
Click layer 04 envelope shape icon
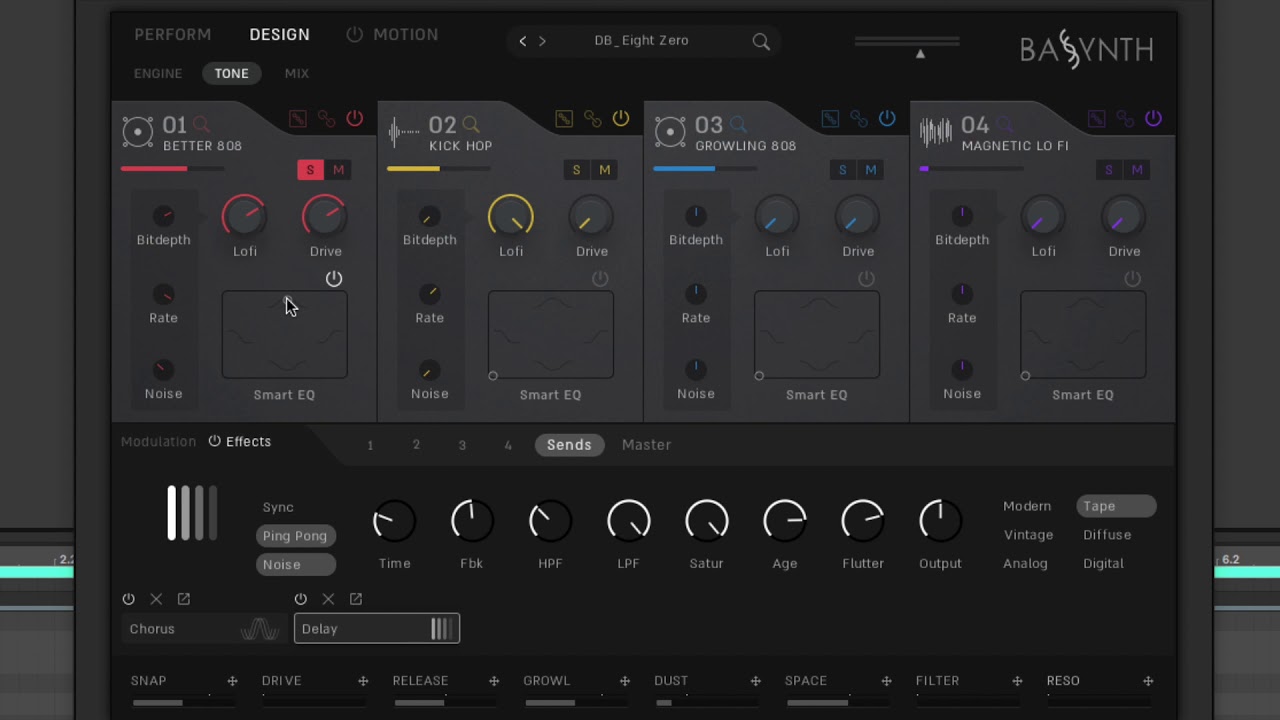[x=1096, y=119]
